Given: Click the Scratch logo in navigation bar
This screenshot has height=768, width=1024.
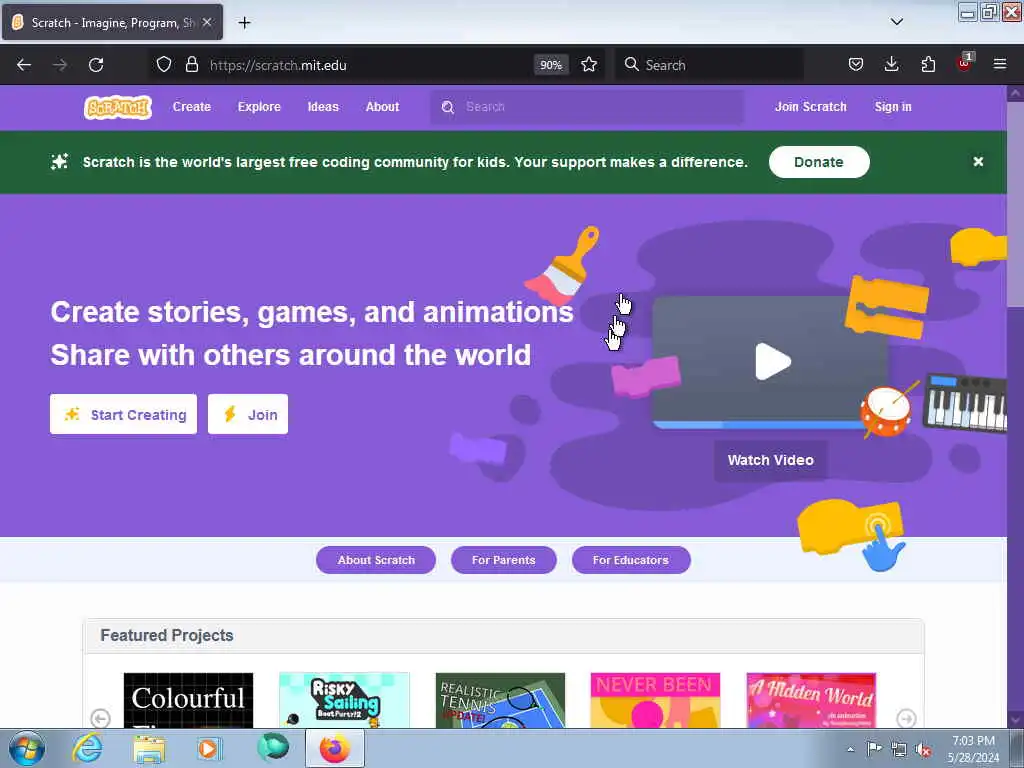Looking at the screenshot, I should coord(118,107).
